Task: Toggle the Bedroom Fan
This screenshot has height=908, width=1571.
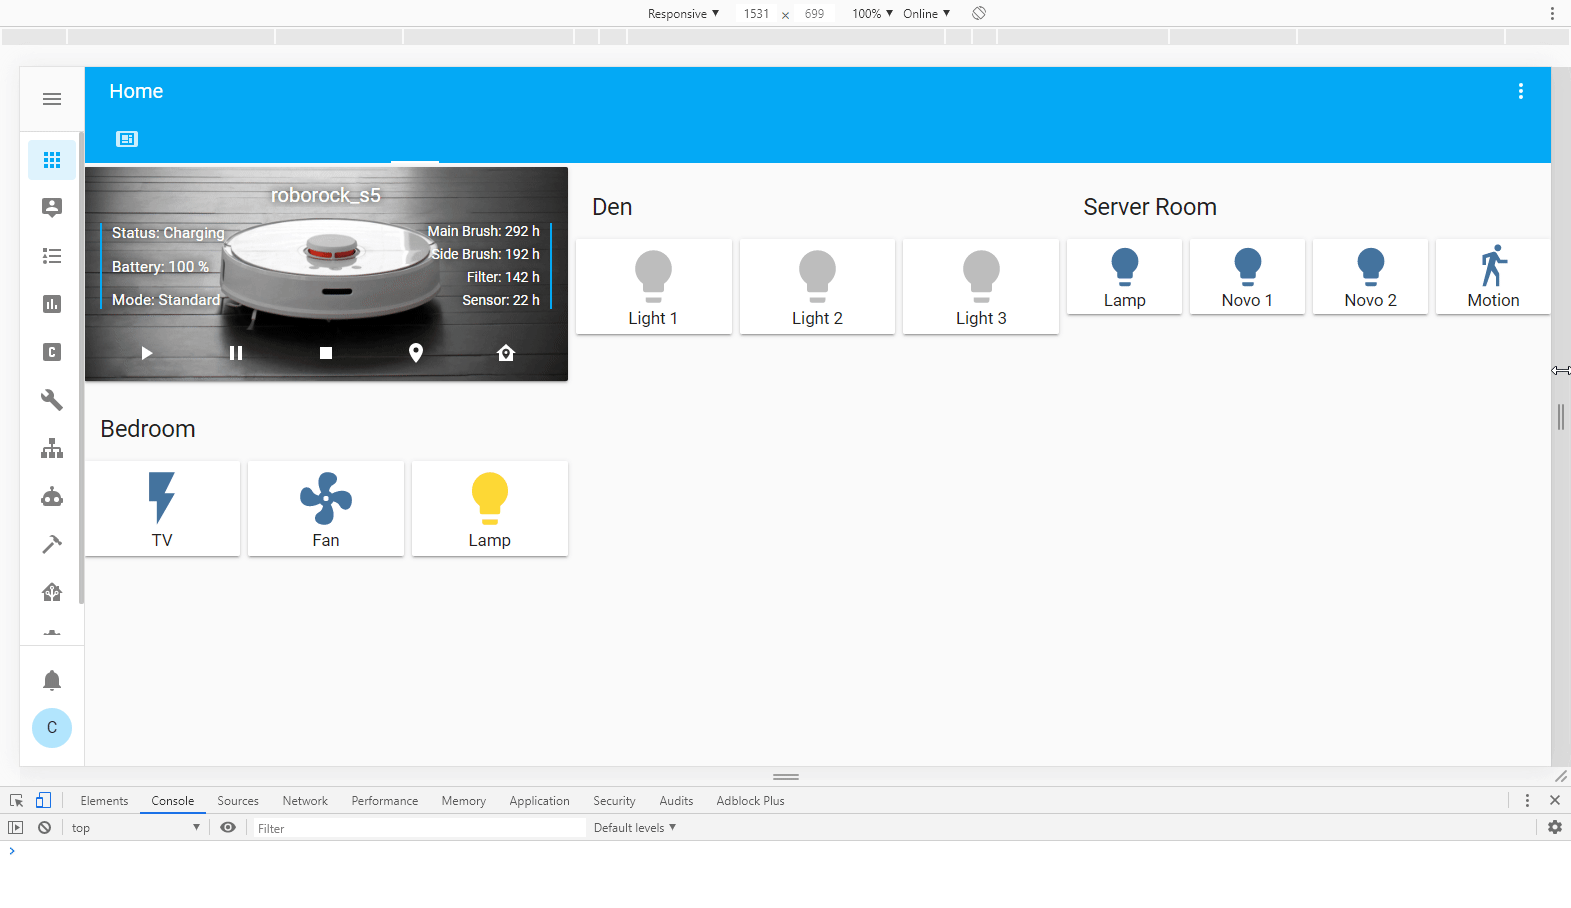Action: pos(326,509)
